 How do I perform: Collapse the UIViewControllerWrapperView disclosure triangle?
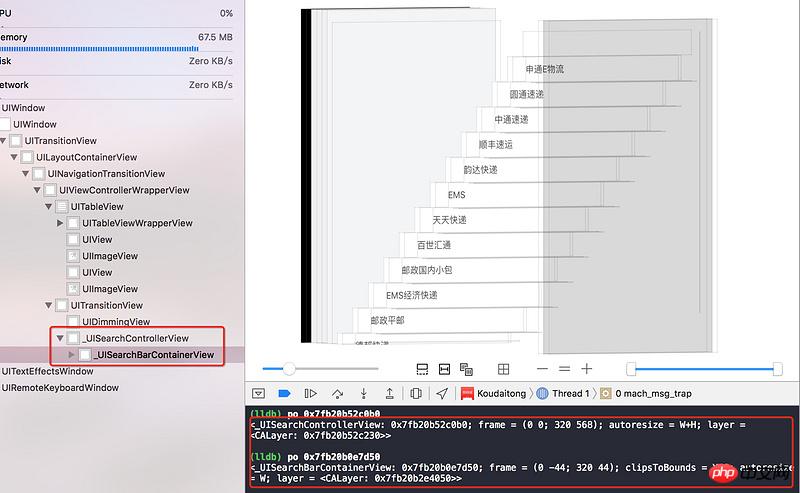(x=37, y=190)
